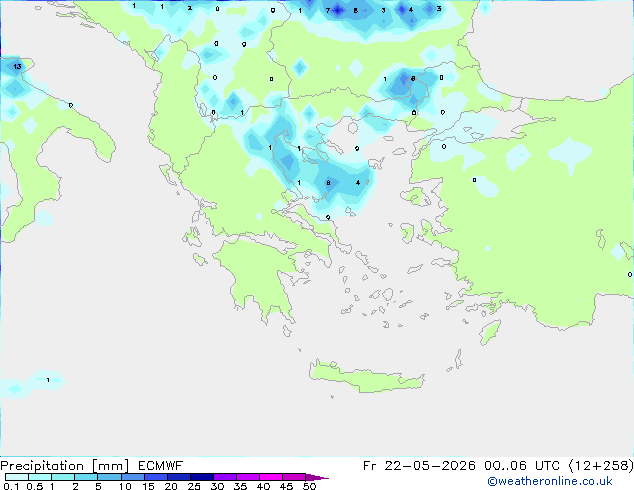Screen dimensions: 634x490
Task: Click the 0.5–1 mm legend swatch
Action: [x=40, y=477]
